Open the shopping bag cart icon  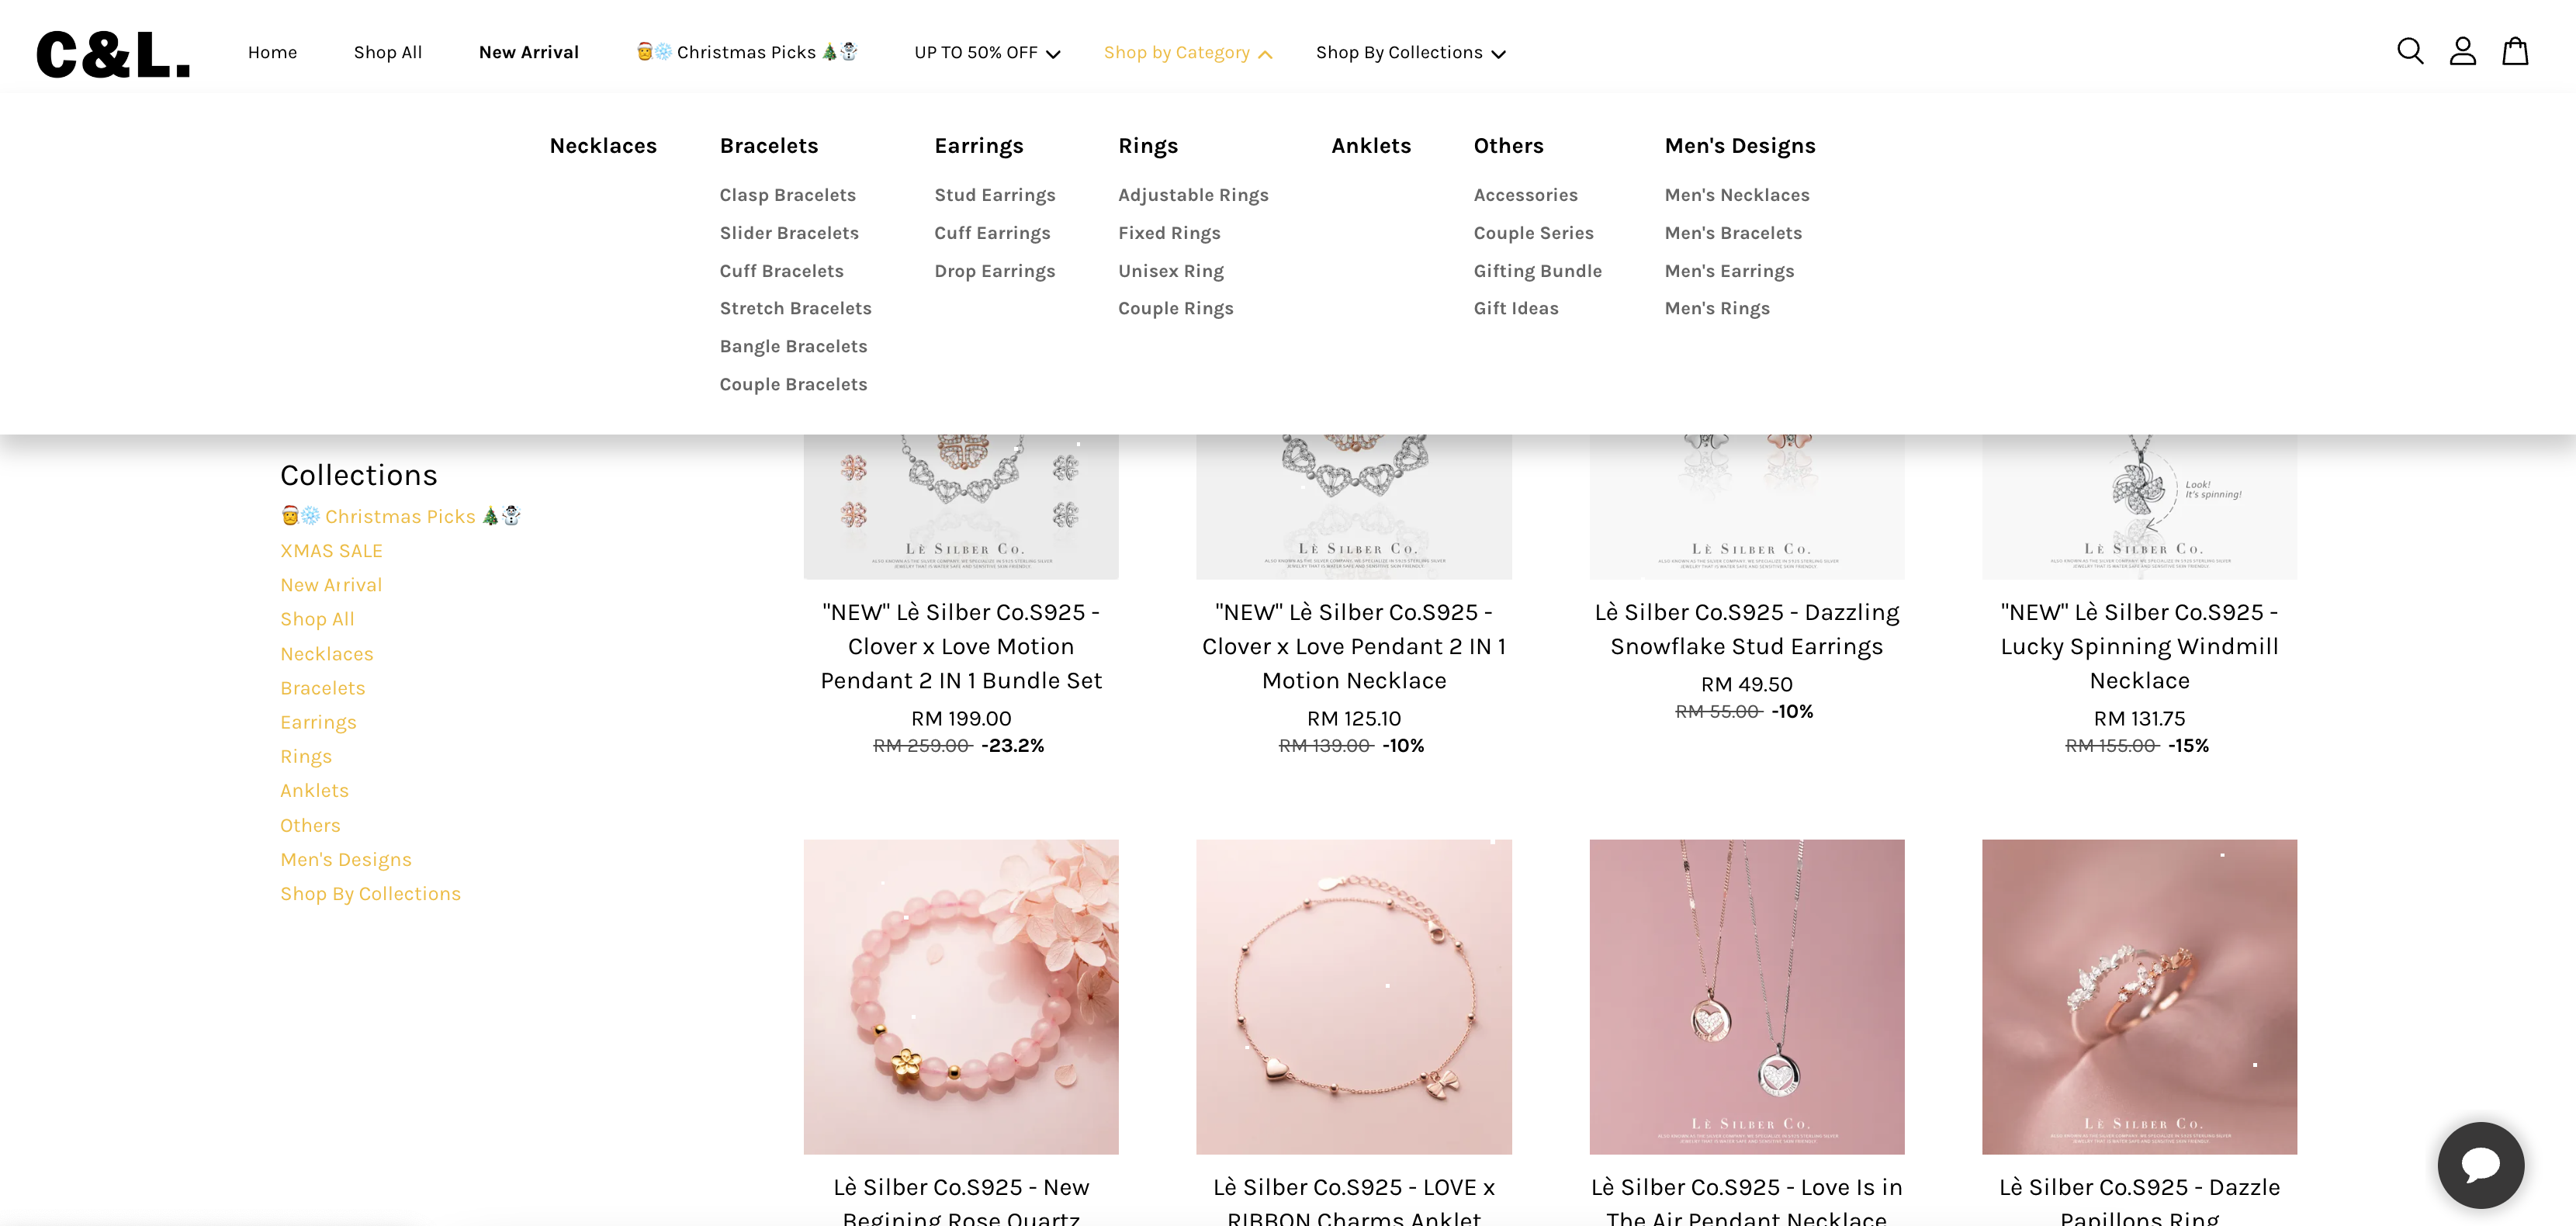pos(2515,51)
